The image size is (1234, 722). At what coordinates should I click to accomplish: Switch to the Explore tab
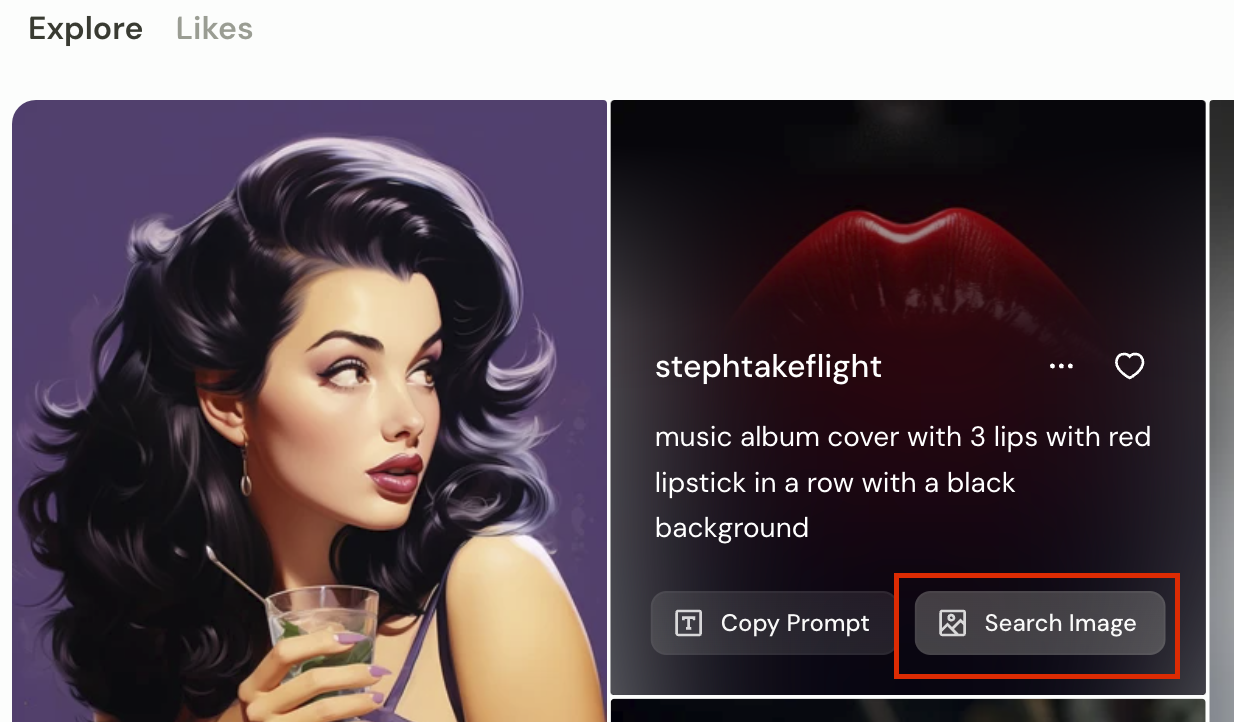85,29
